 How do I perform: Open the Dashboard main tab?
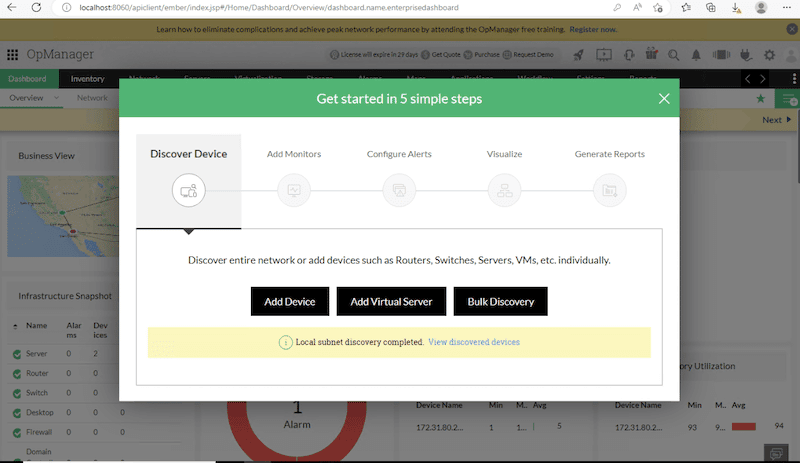[27, 79]
